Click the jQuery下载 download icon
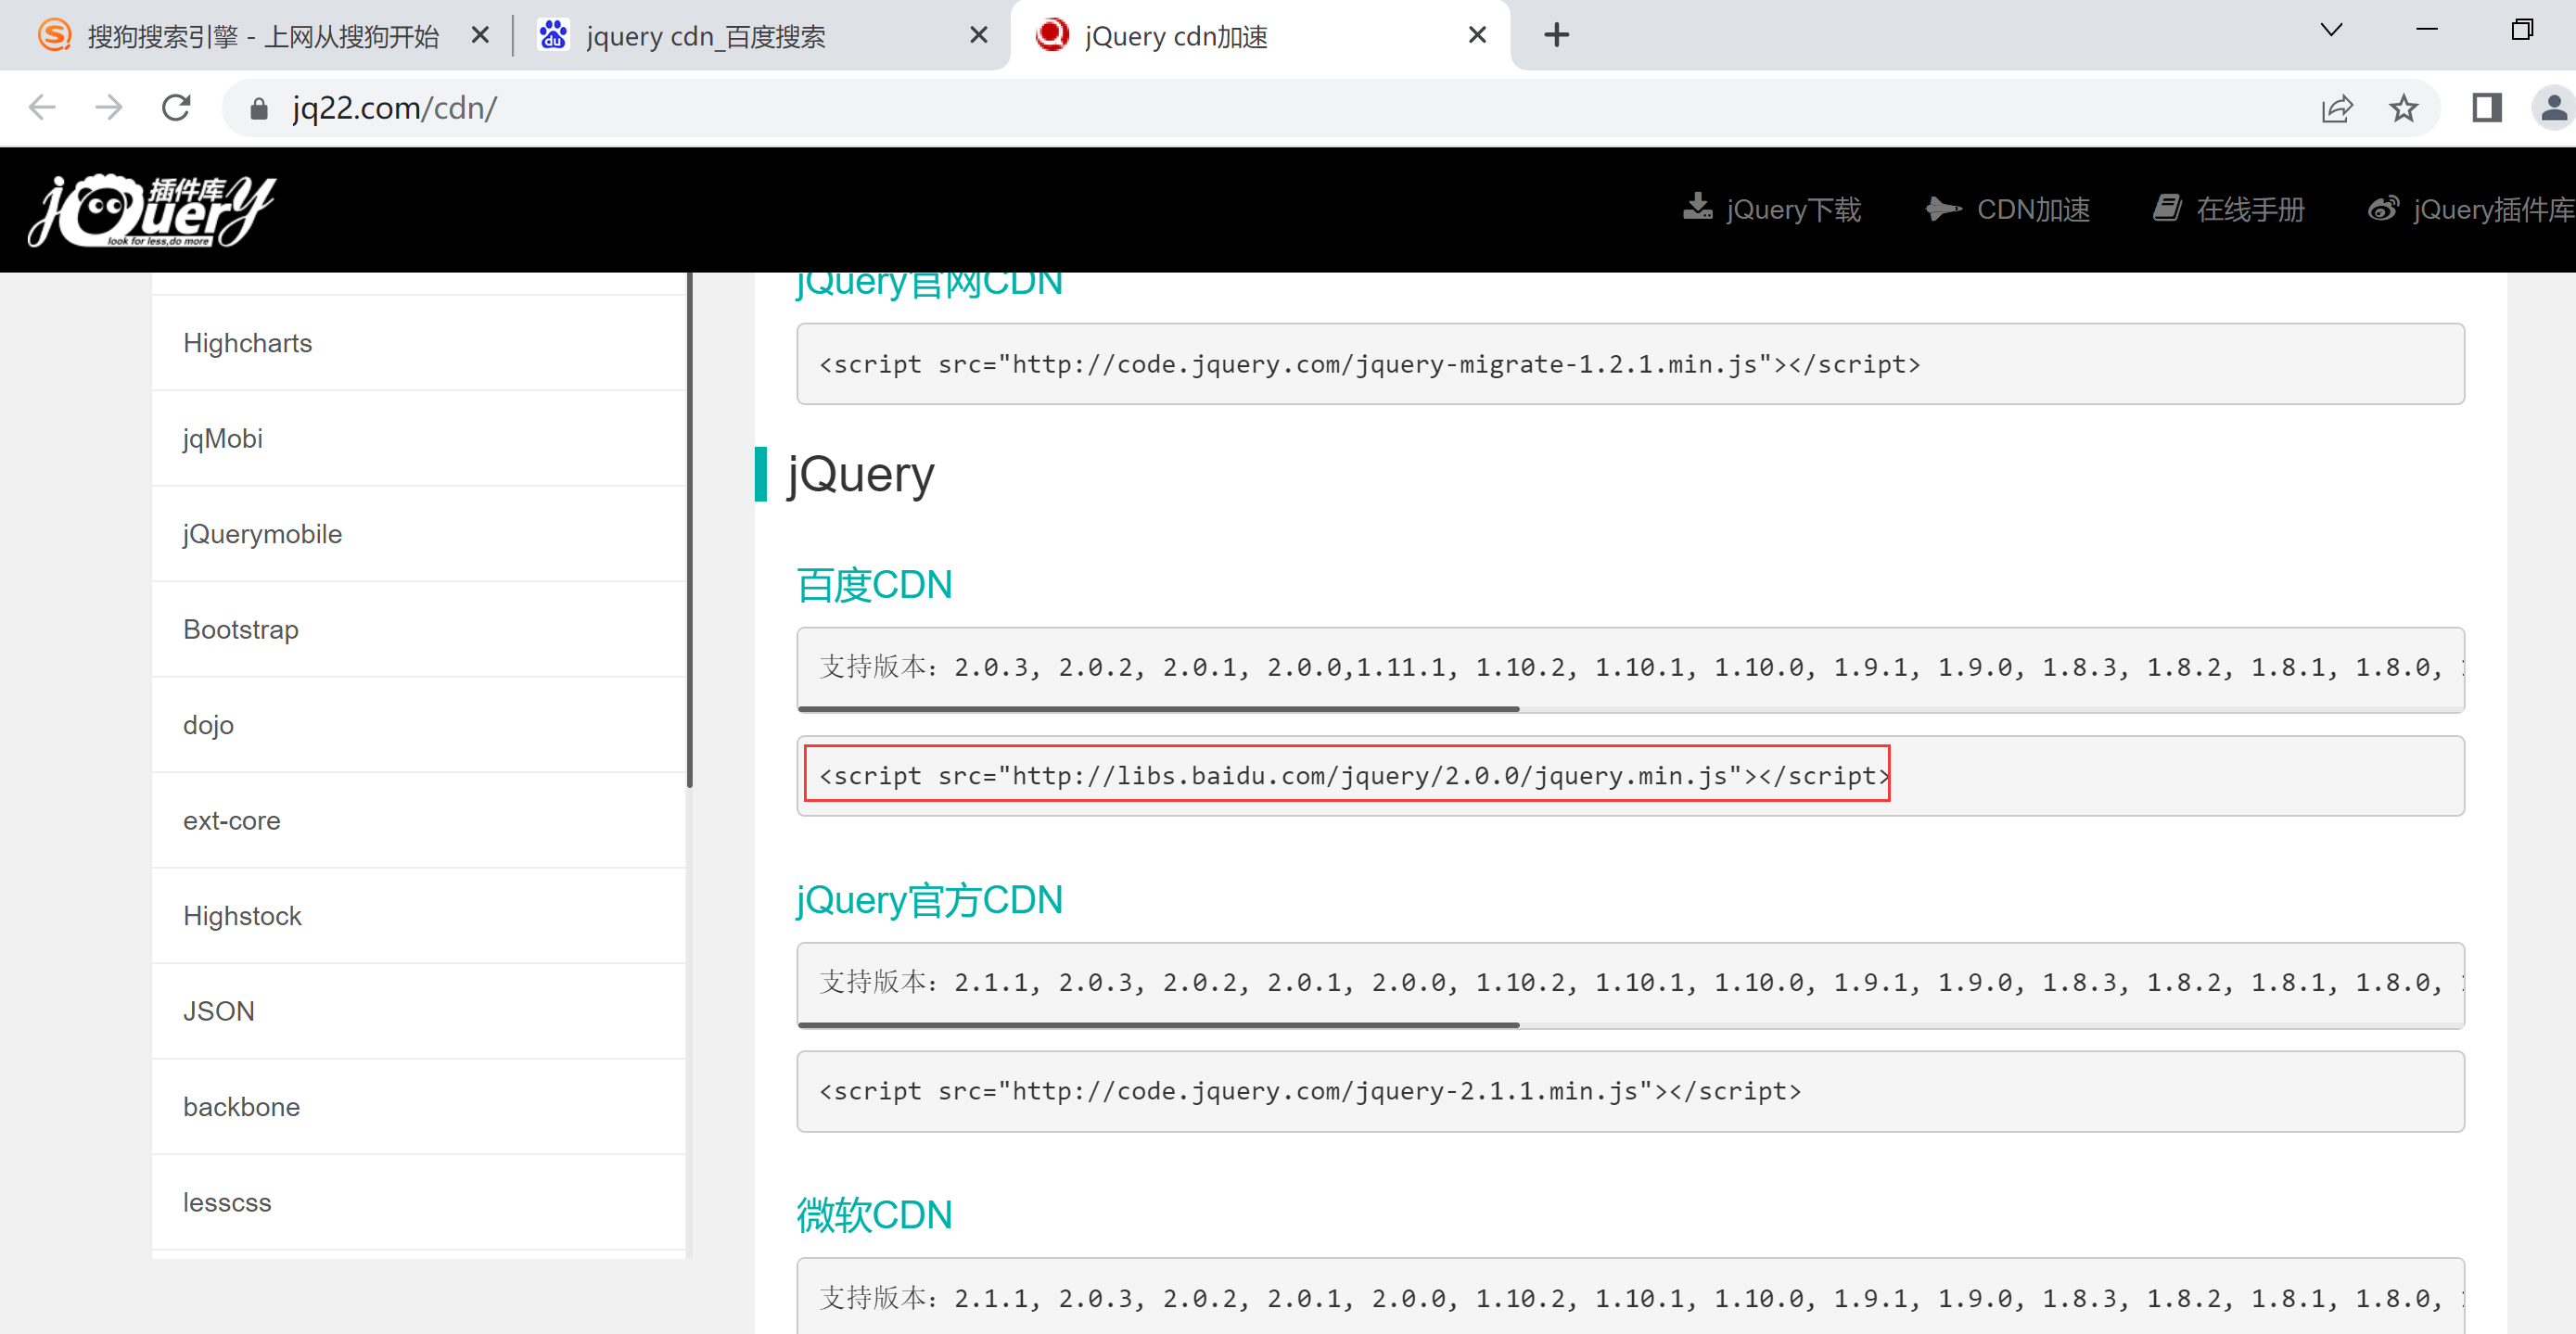 1697,208
